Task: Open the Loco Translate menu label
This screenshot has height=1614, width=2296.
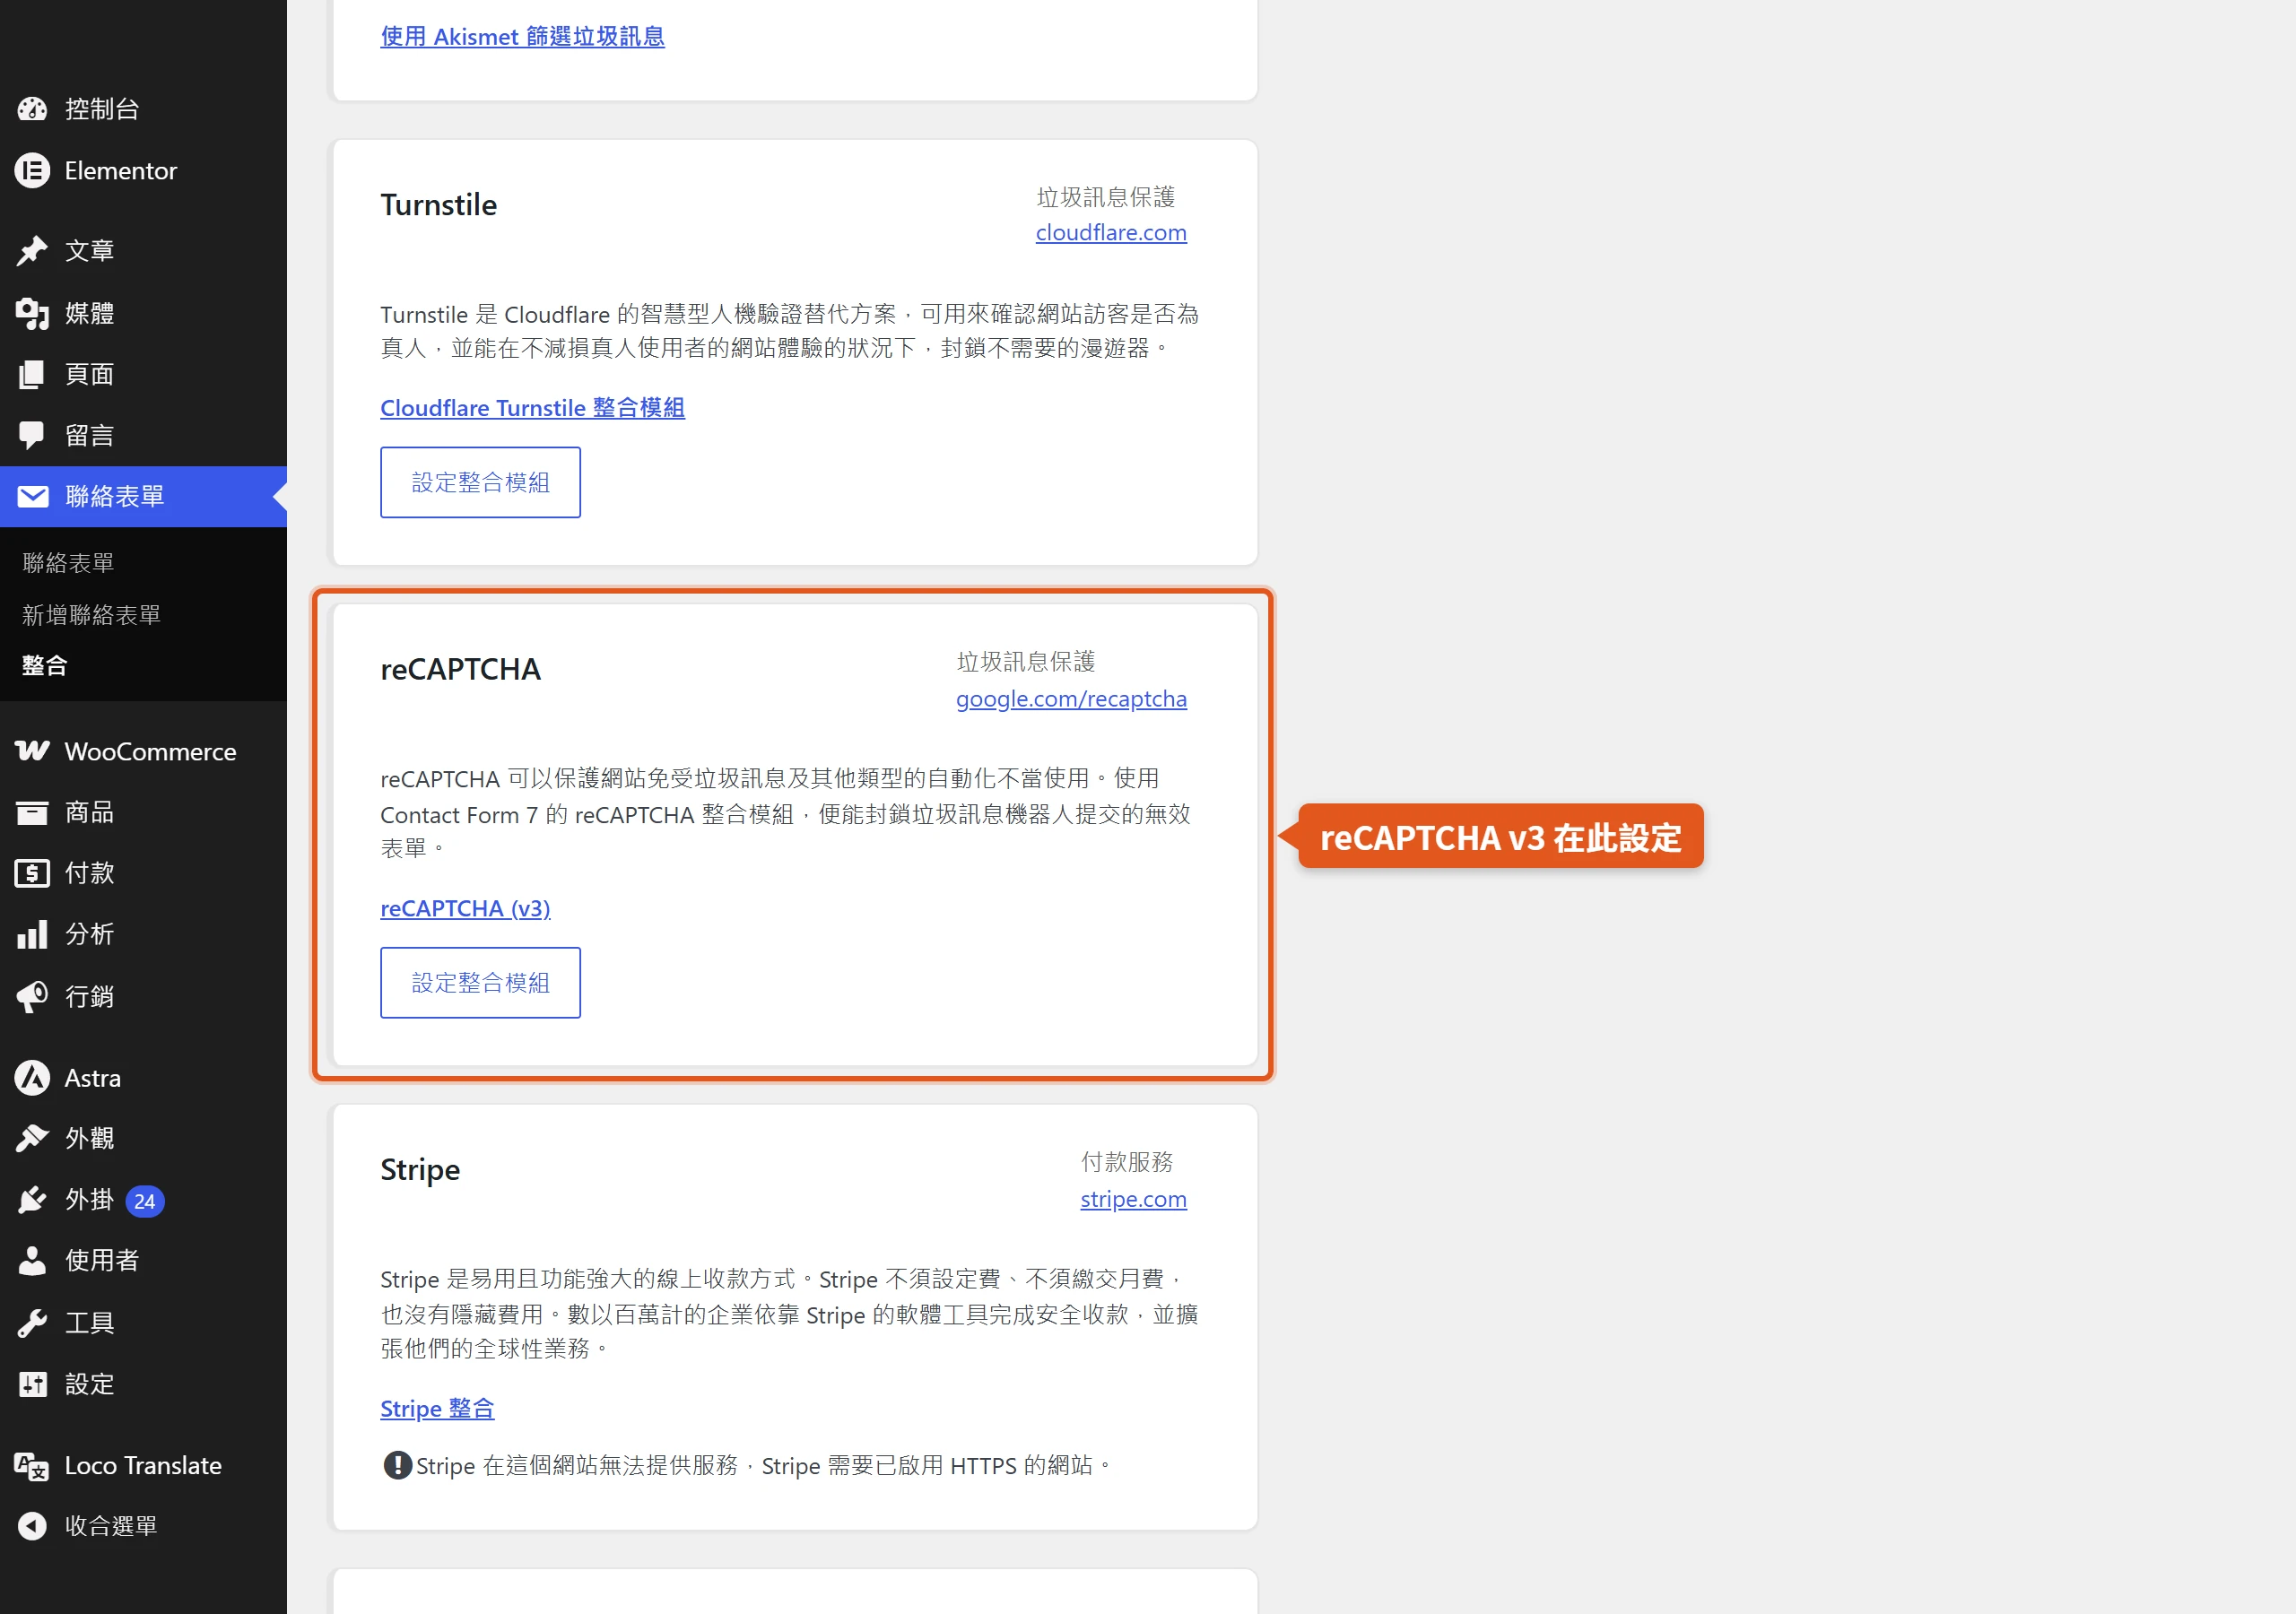Action: pyautogui.click(x=143, y=1466)
